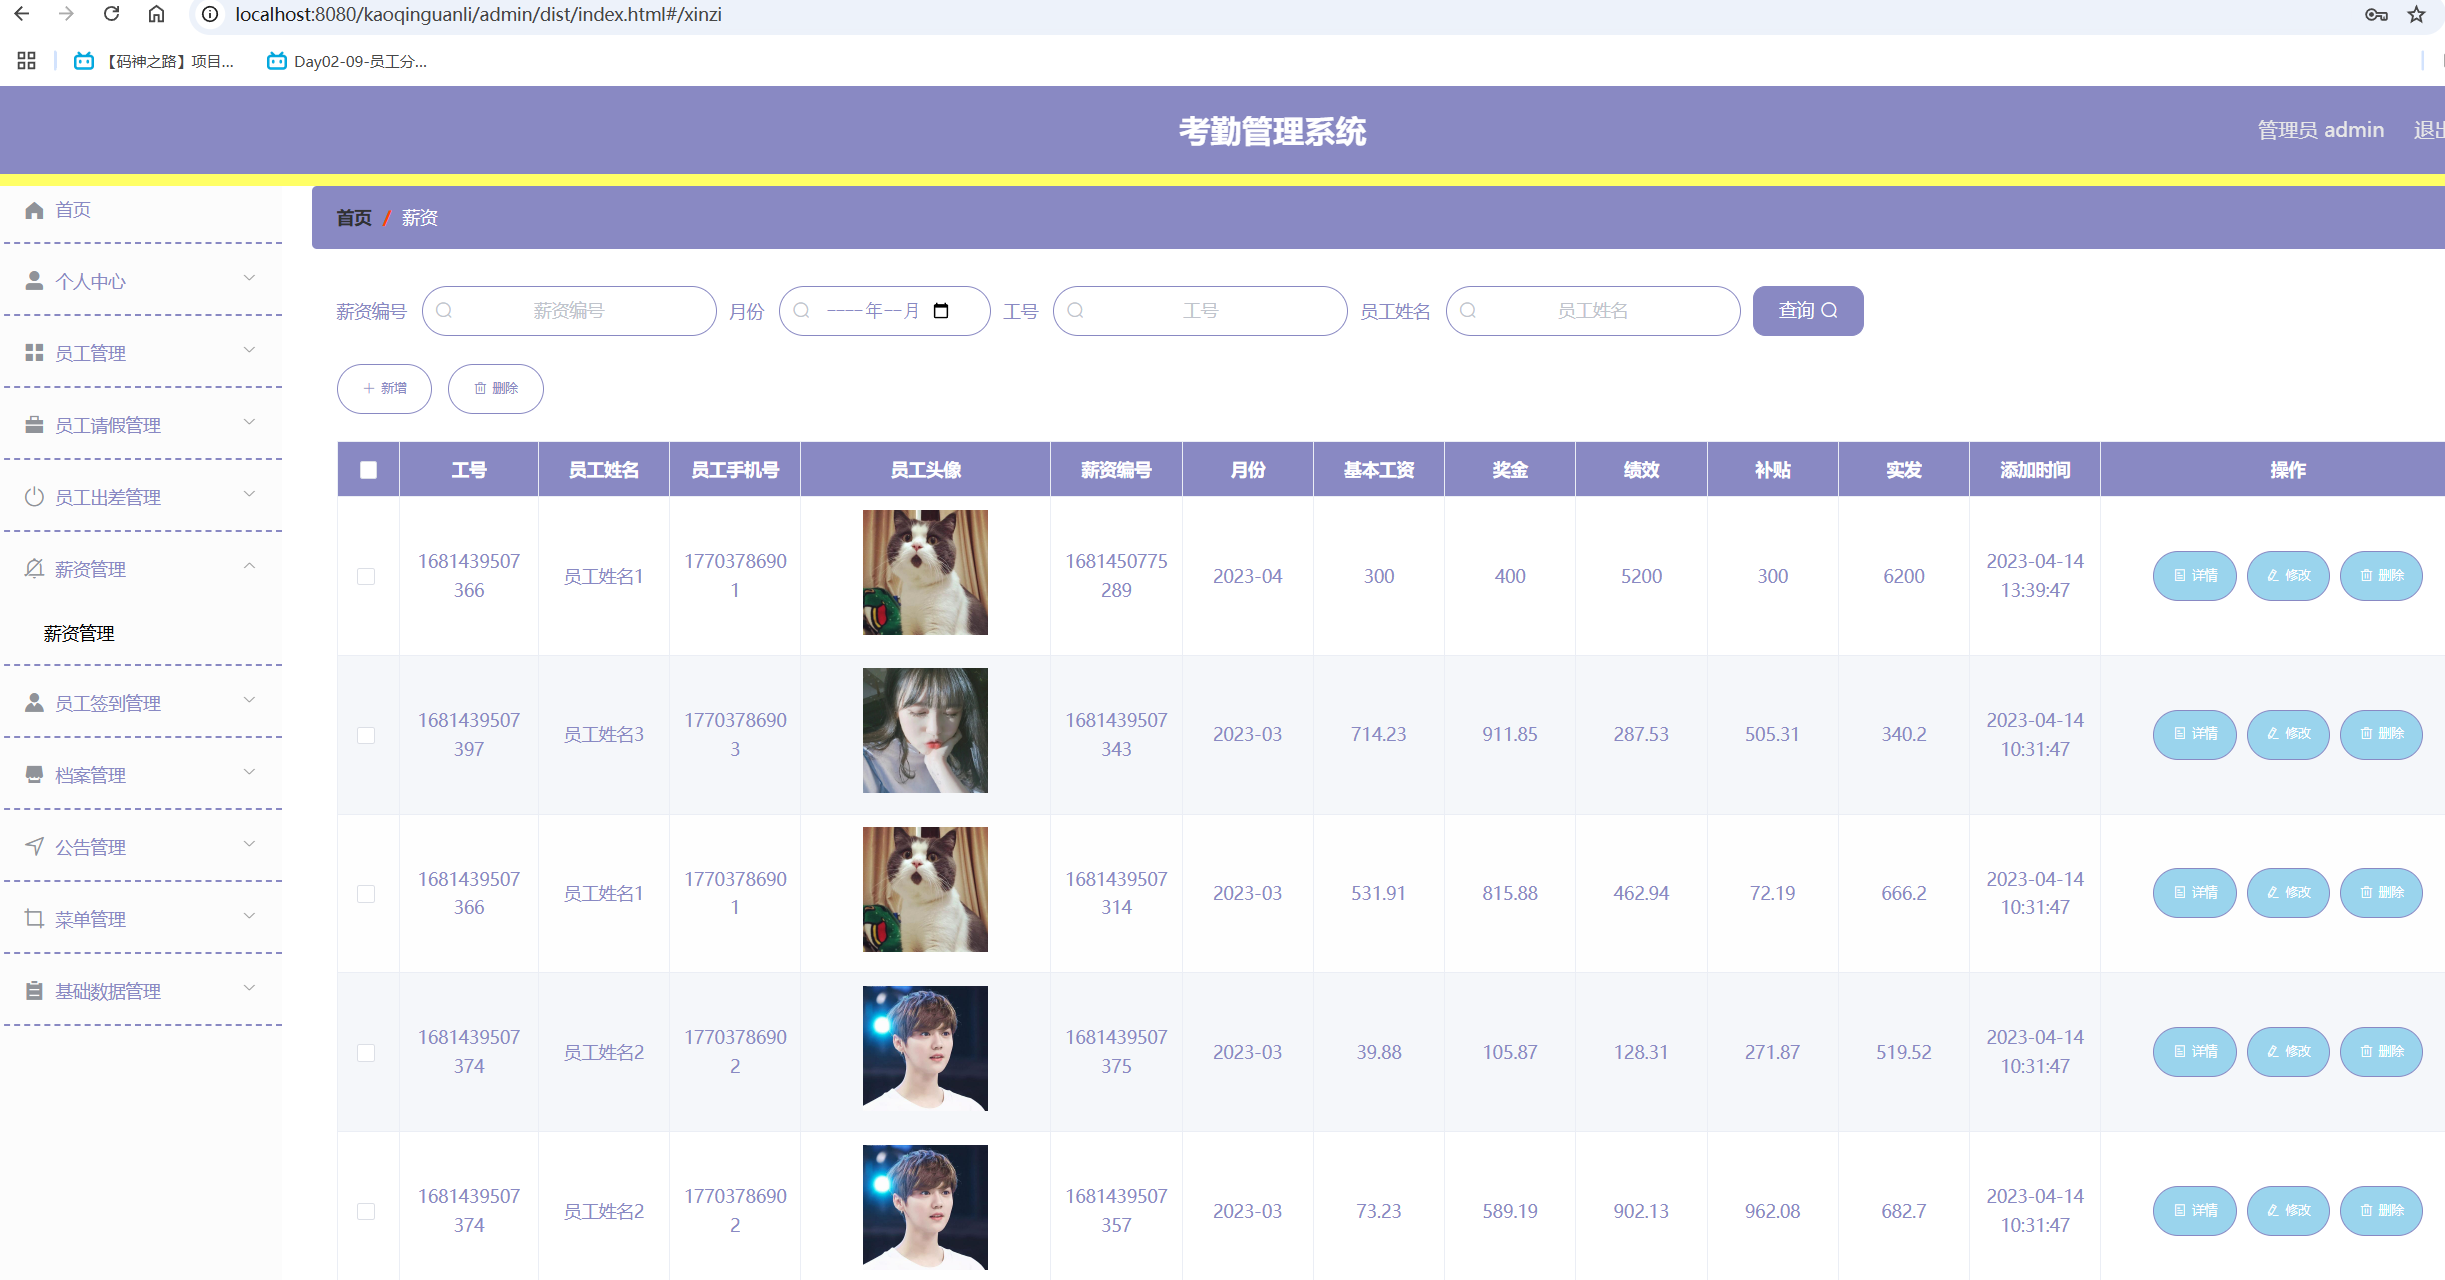Click the 员工出差管理 power icon
2445x1280 pixels.
(34, 497)
